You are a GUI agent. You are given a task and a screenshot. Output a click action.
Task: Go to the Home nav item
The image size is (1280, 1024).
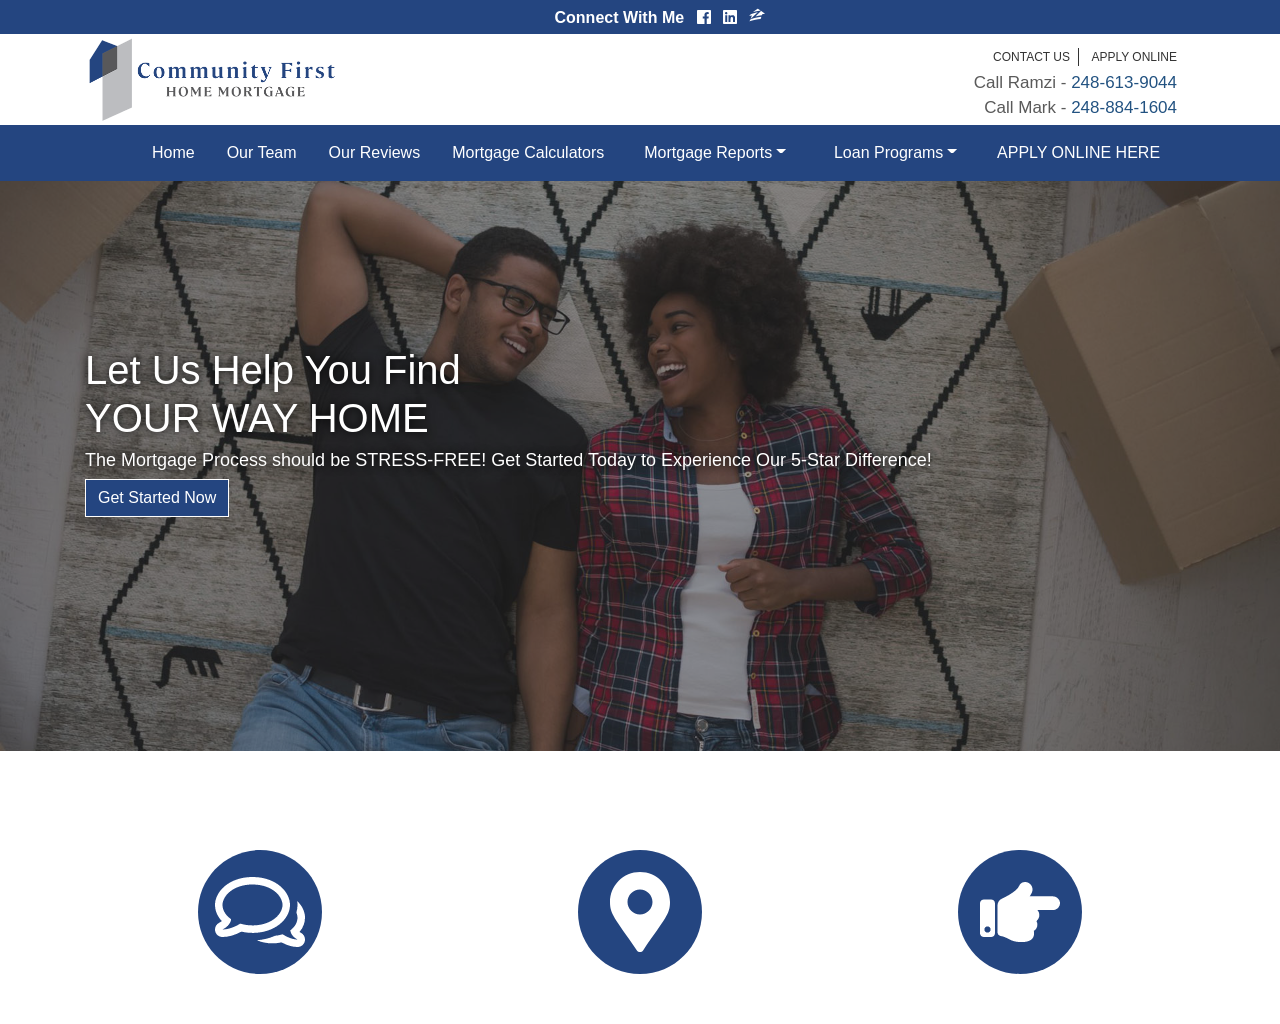(173, 153)
